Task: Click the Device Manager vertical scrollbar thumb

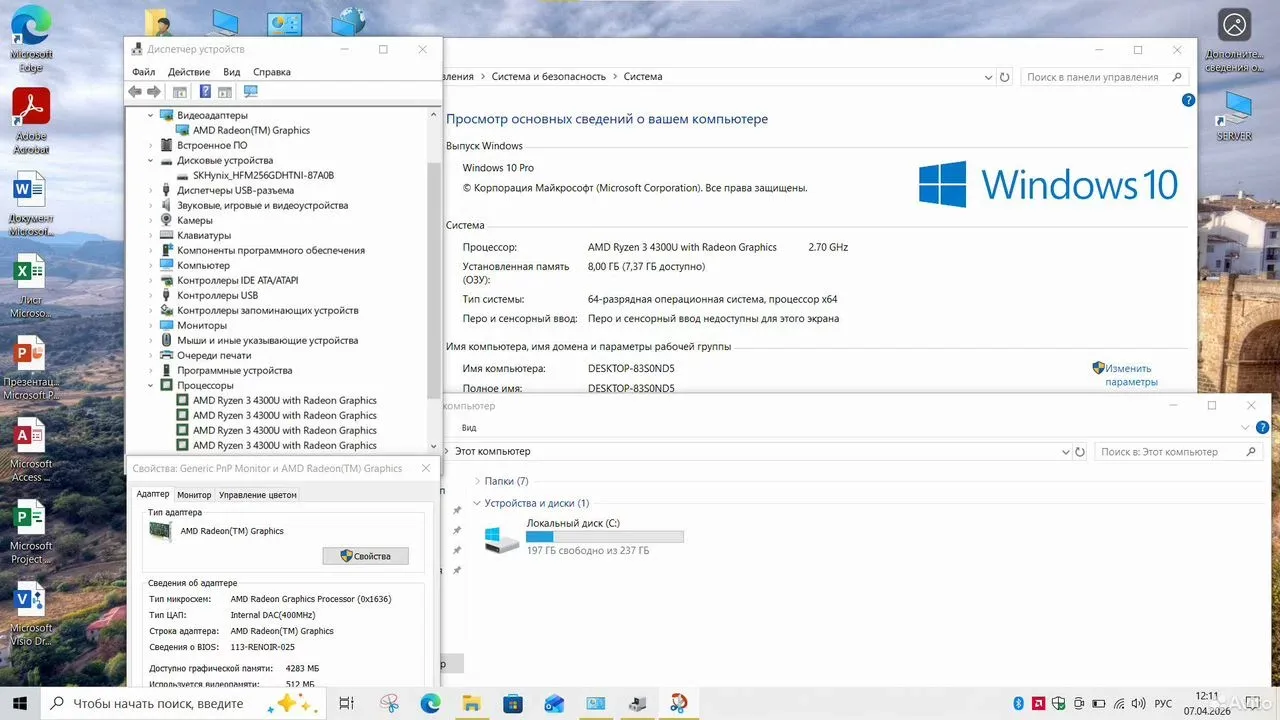Action: 433,280
